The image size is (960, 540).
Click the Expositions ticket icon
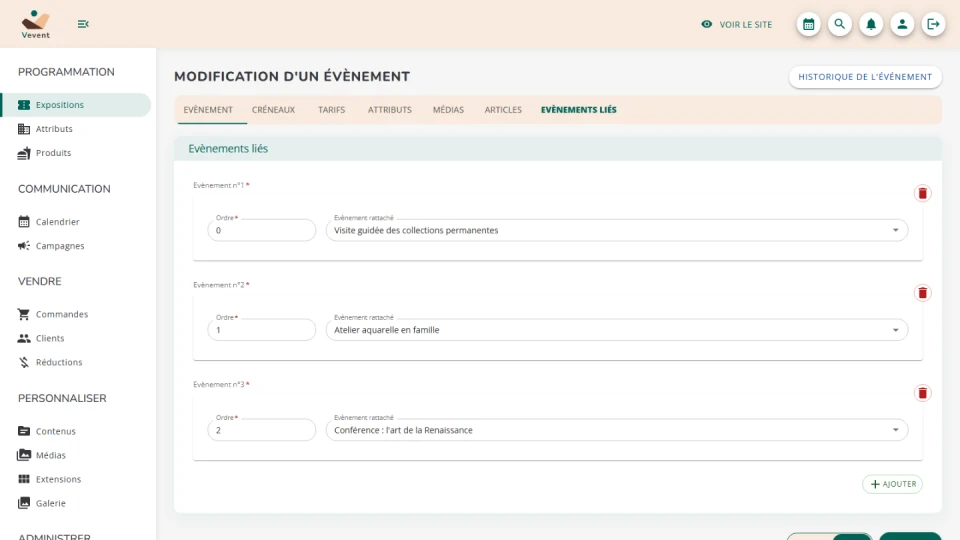24,105
